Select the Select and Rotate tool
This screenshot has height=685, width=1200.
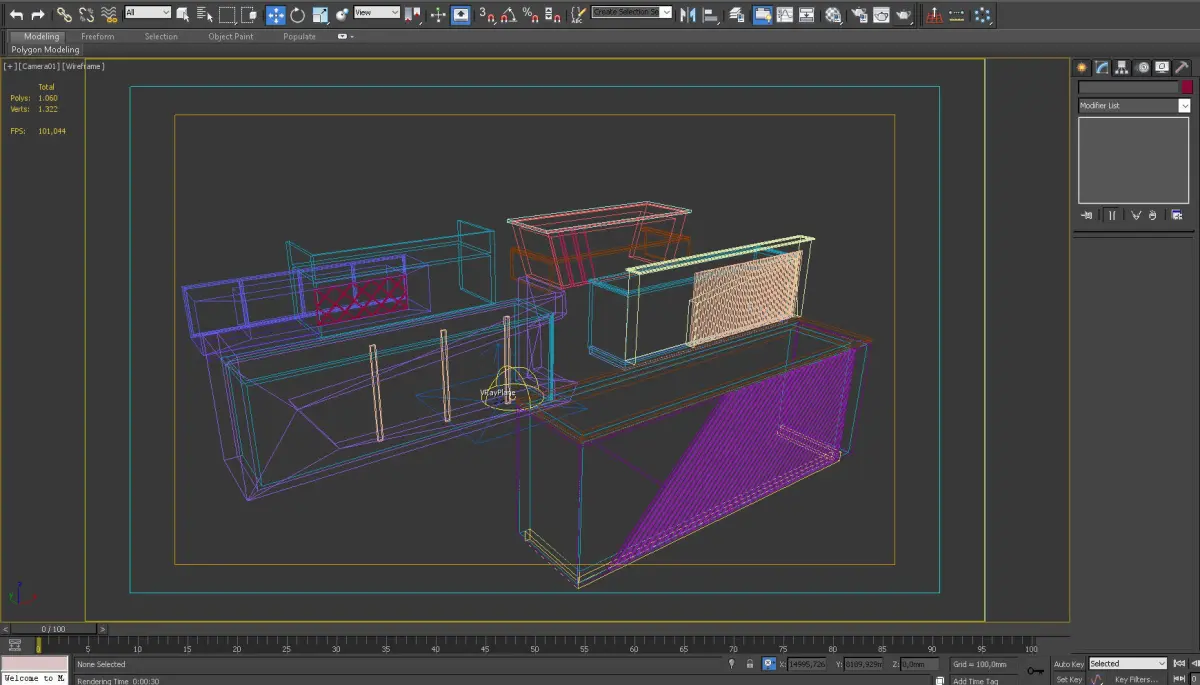tap(298, 15)
